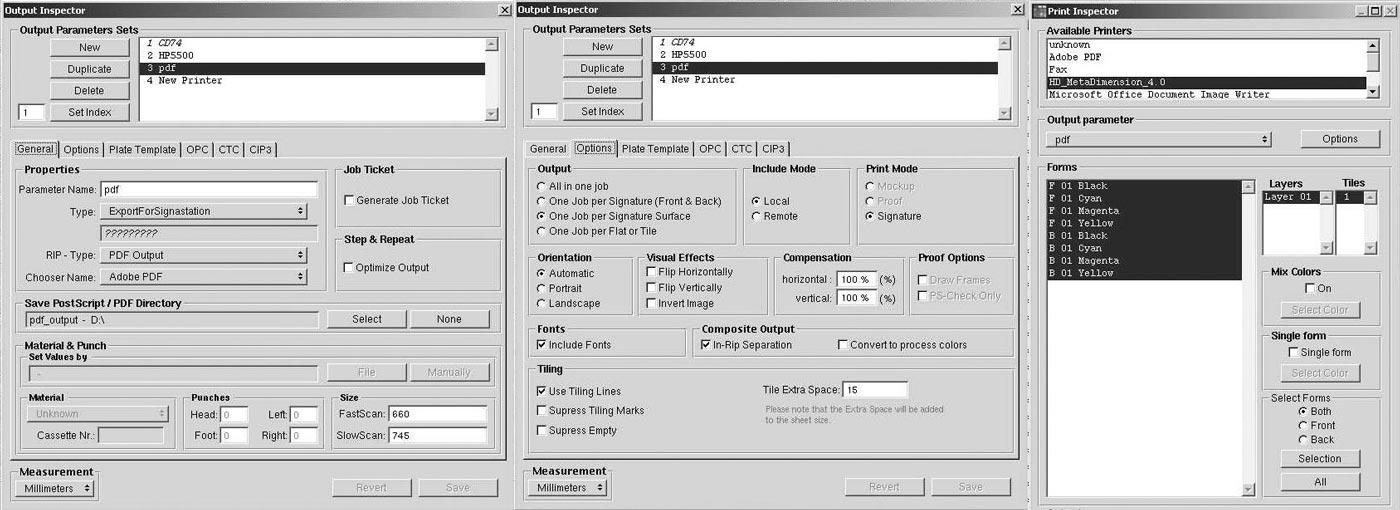Select '4 New Printer' in left Output Inspector list
The width and height of the screenshot is (1400, 510).
(x=312, y=81)
